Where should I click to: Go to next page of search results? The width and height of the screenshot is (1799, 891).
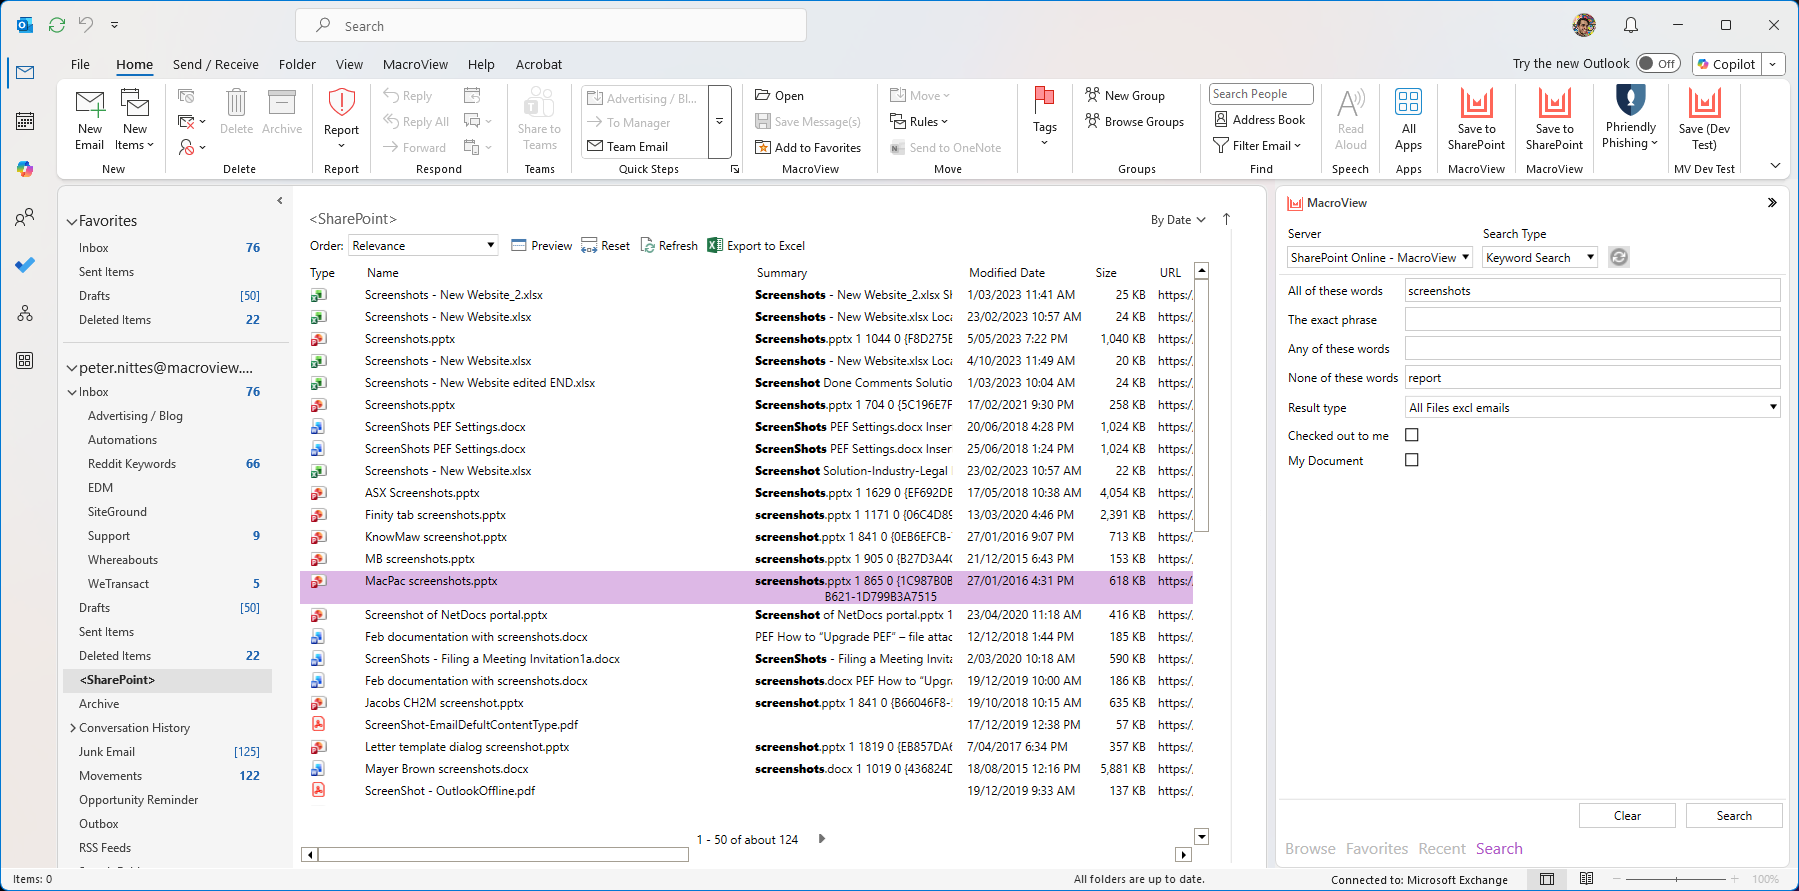tap(822, 839)
